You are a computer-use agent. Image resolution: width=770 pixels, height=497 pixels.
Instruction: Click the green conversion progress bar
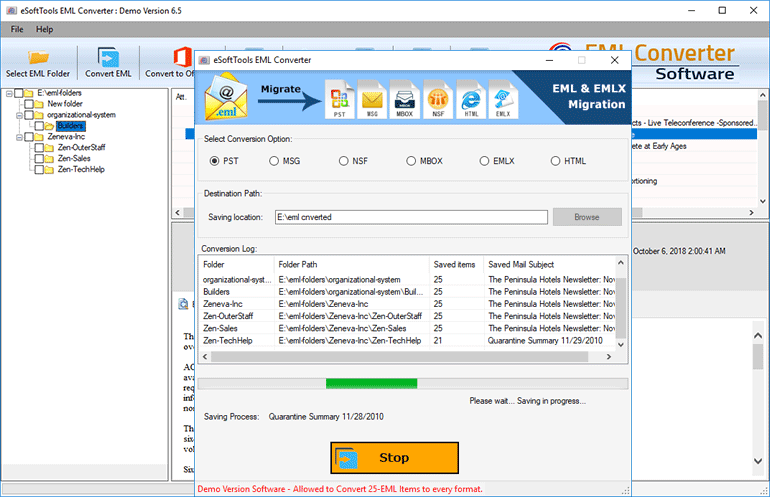click(371, 384)
